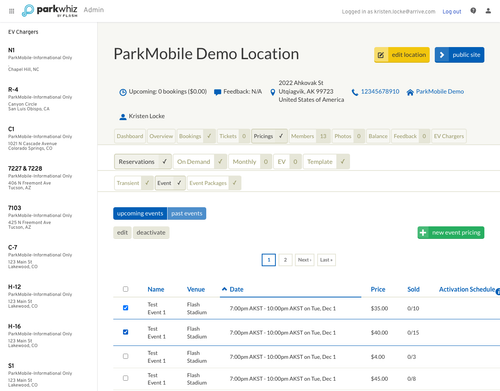Click the pencil icon on edit location

click(381, 55)
